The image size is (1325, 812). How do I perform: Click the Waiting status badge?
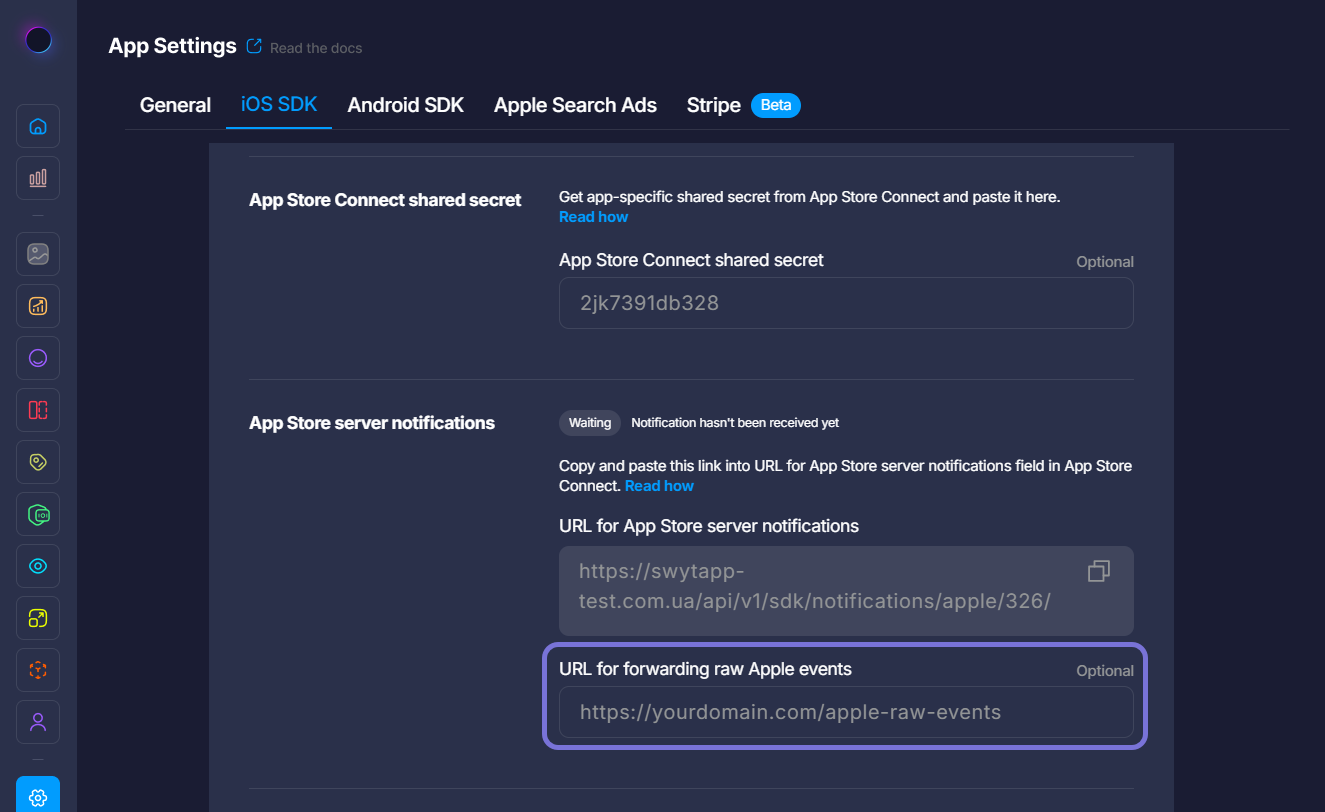[590, 423]
